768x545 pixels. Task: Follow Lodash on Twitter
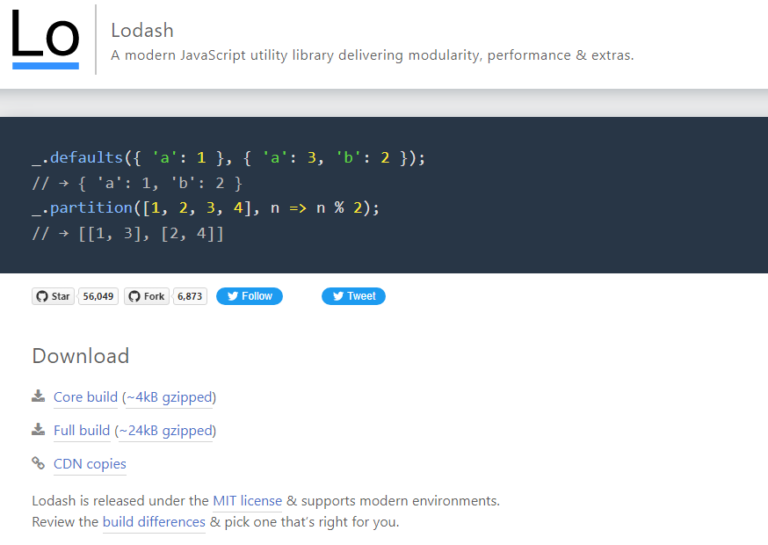[x=249, y=296]
